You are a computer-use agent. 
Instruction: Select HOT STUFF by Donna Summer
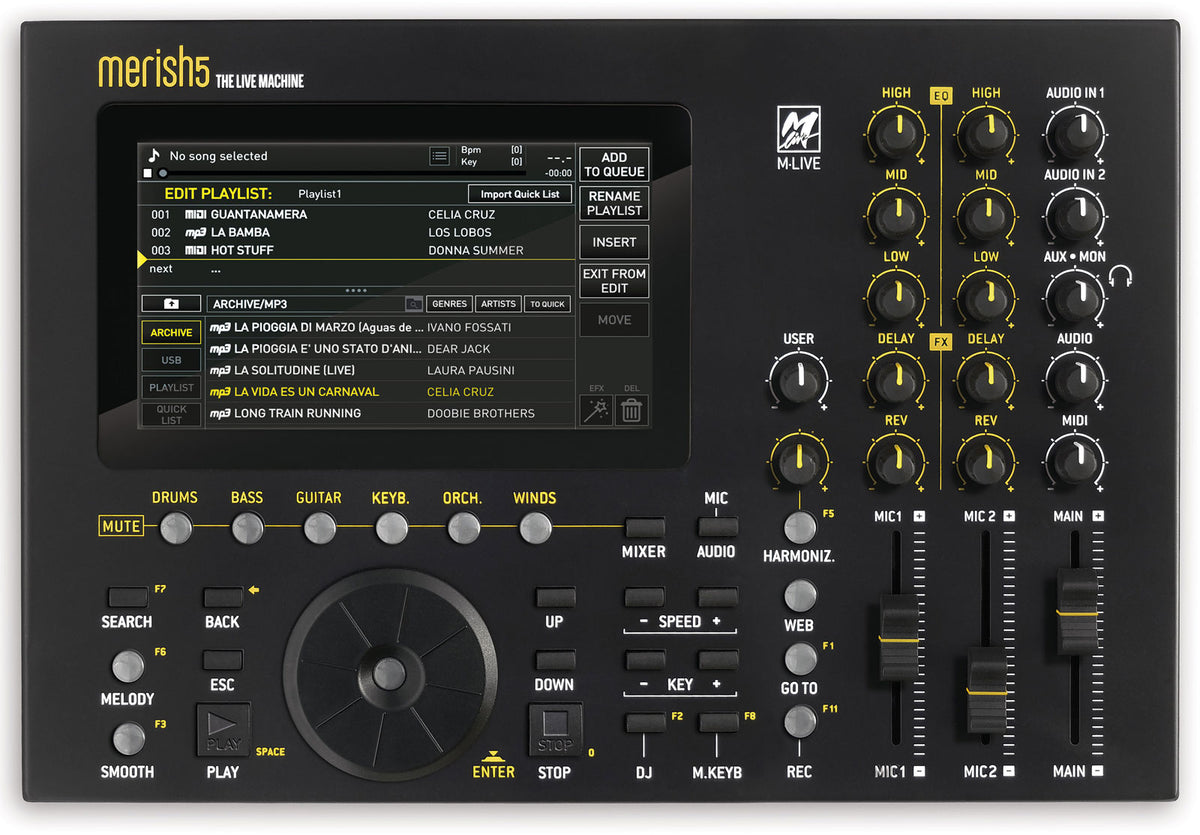[x=357, y=250]
